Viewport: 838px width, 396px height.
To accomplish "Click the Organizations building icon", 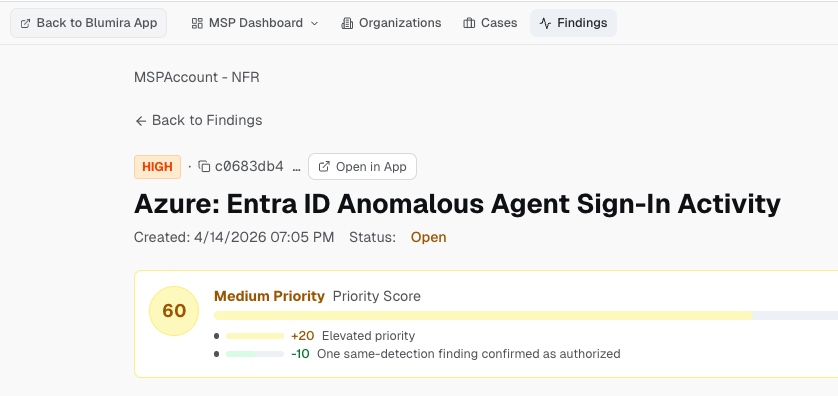I will click(x=347, y=23).
